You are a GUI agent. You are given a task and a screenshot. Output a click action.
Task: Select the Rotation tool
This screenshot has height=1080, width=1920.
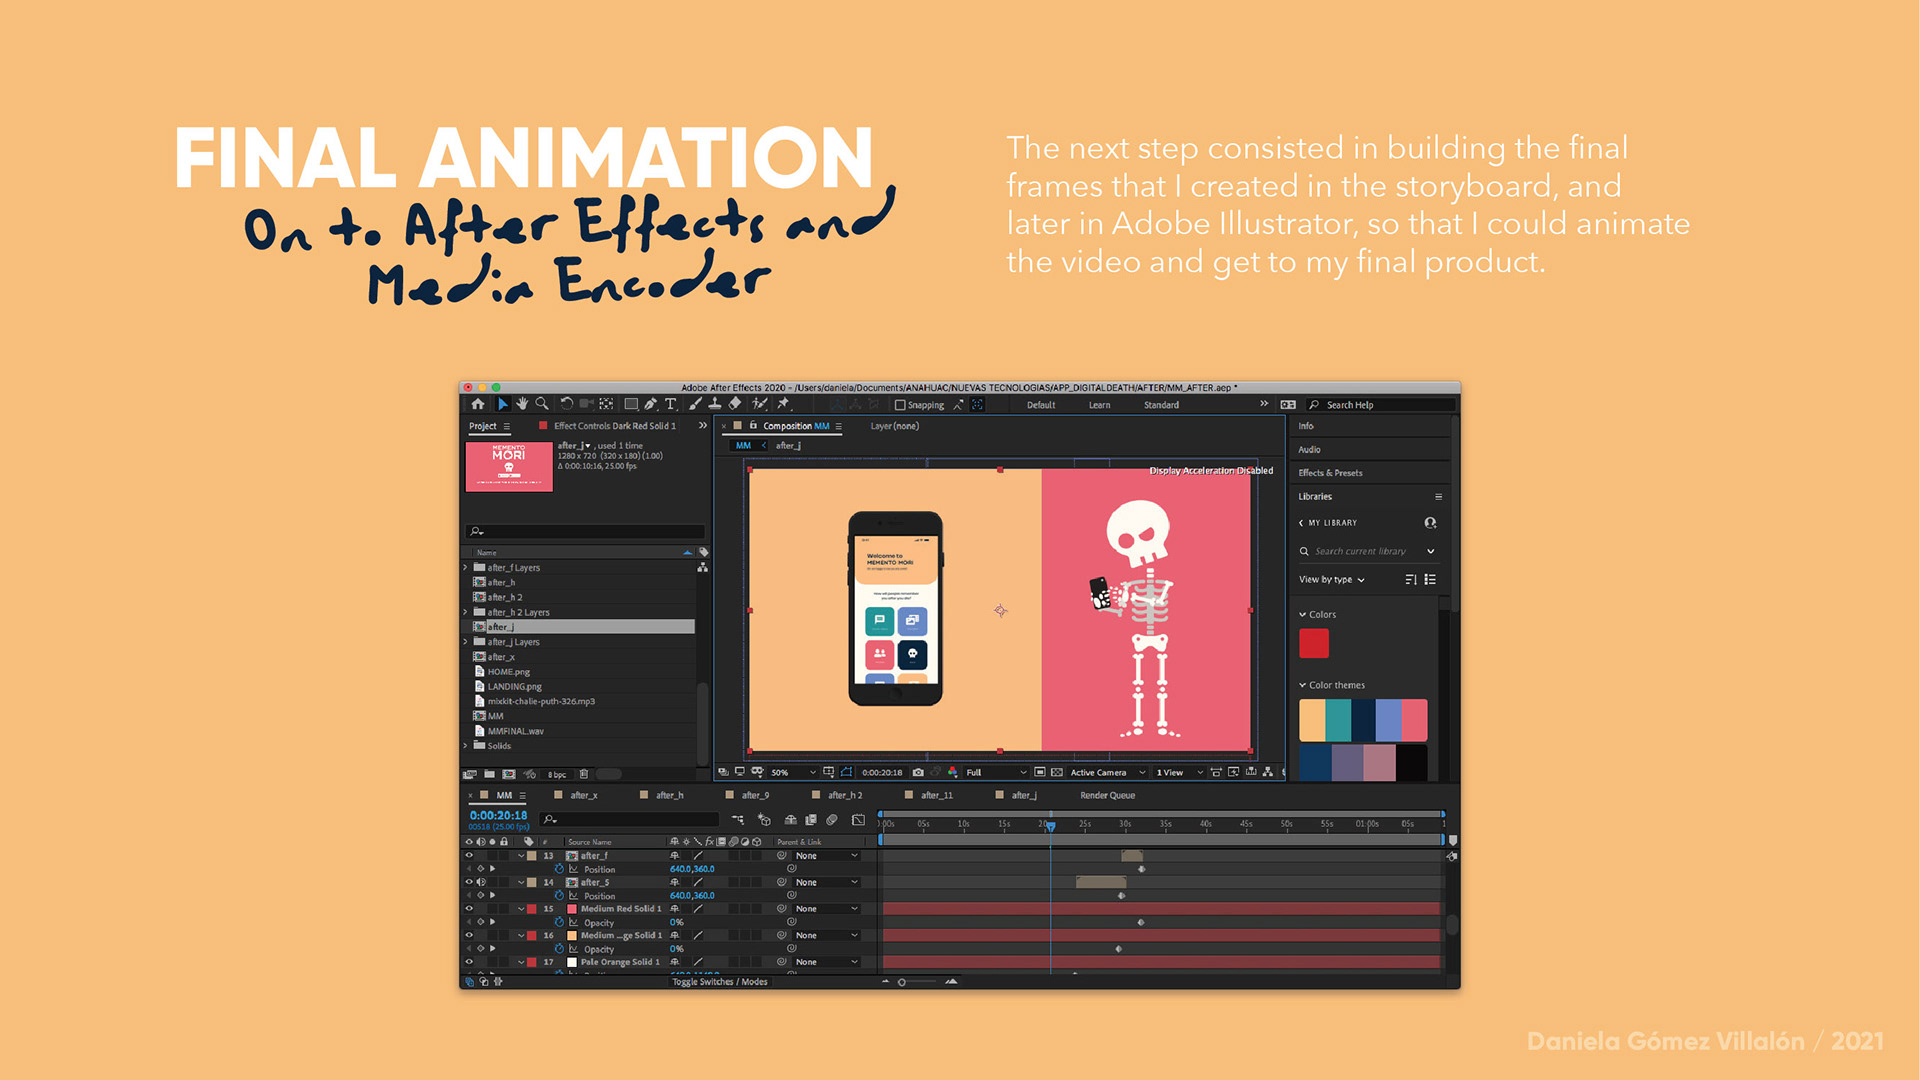(x=567, y=404)
